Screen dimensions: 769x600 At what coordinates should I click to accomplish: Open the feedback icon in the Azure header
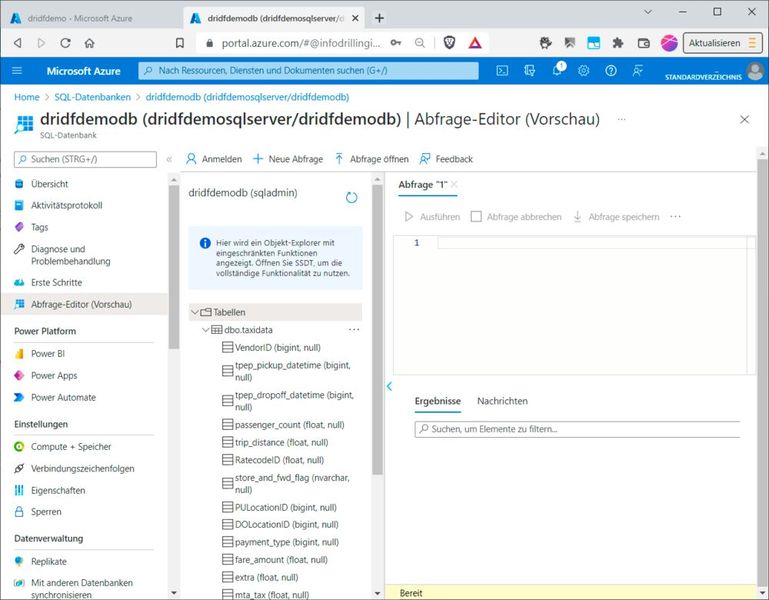coord(638,71)
